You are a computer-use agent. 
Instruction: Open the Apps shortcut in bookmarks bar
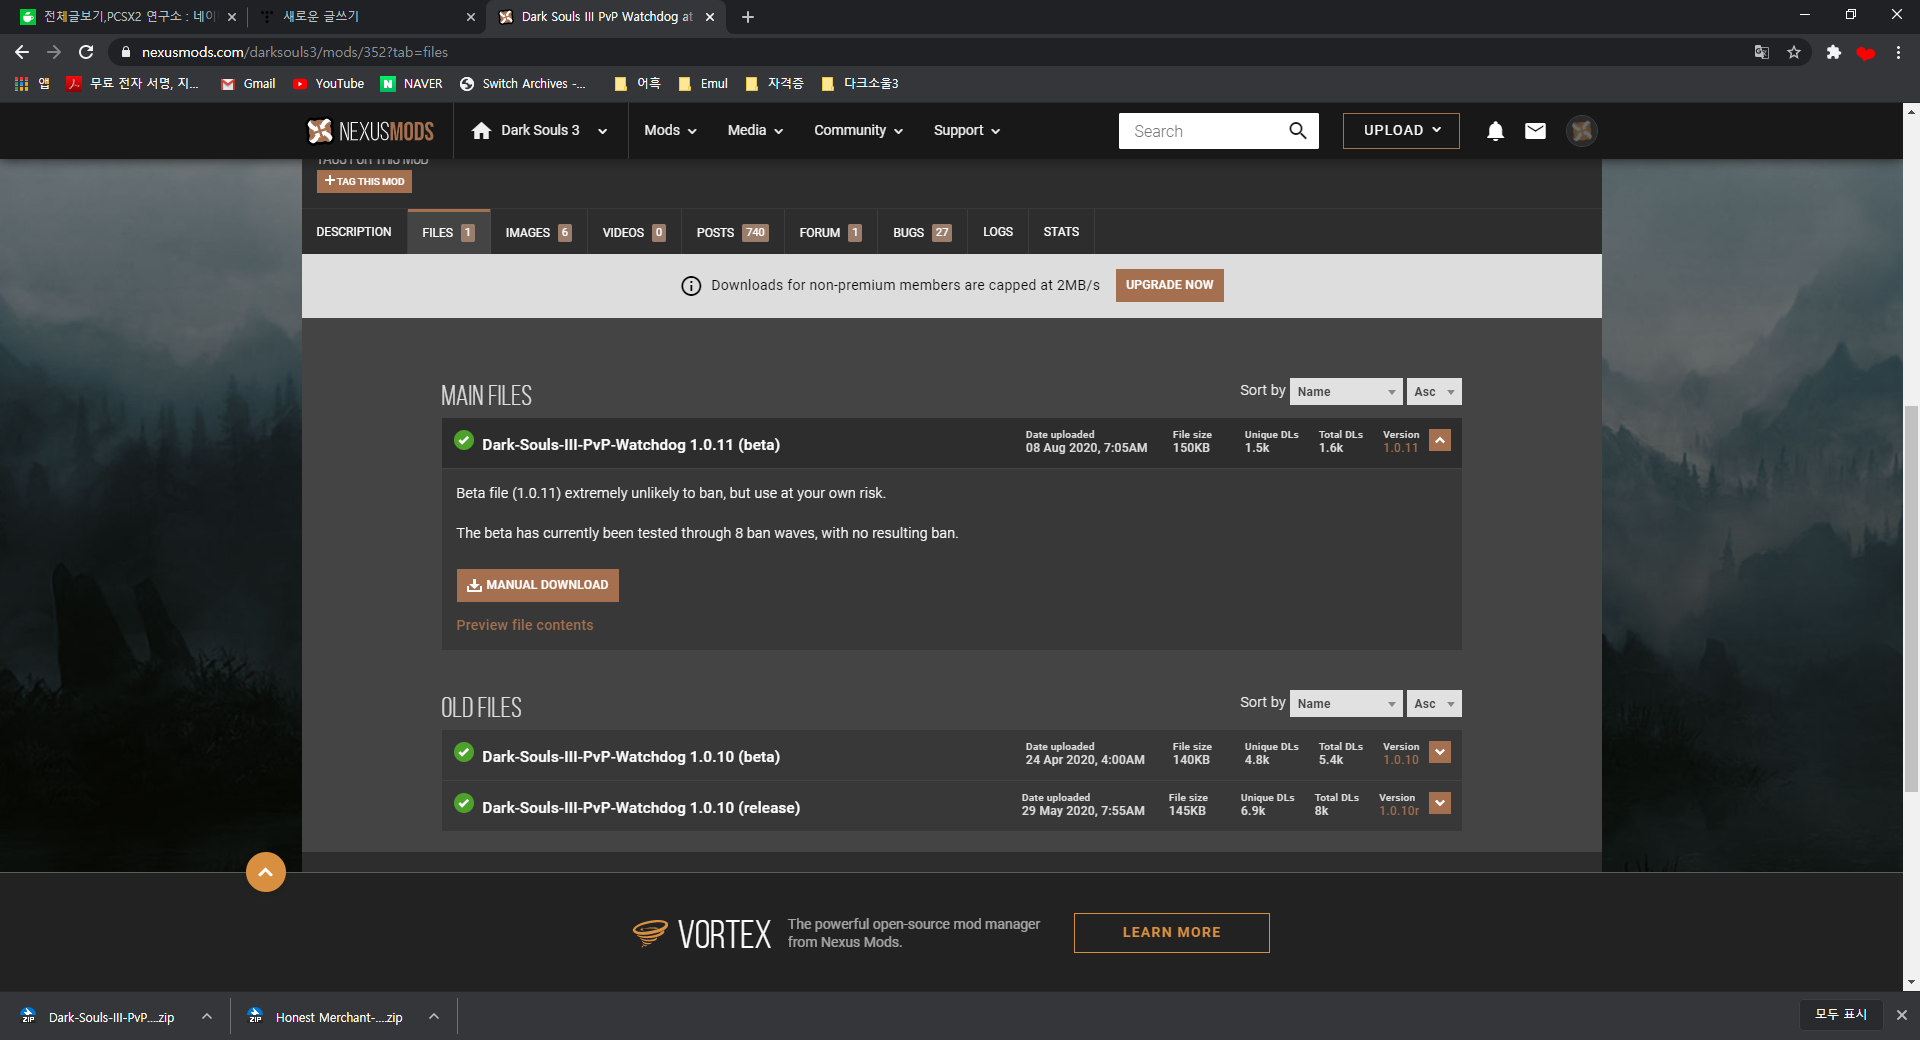click(31, 84)
